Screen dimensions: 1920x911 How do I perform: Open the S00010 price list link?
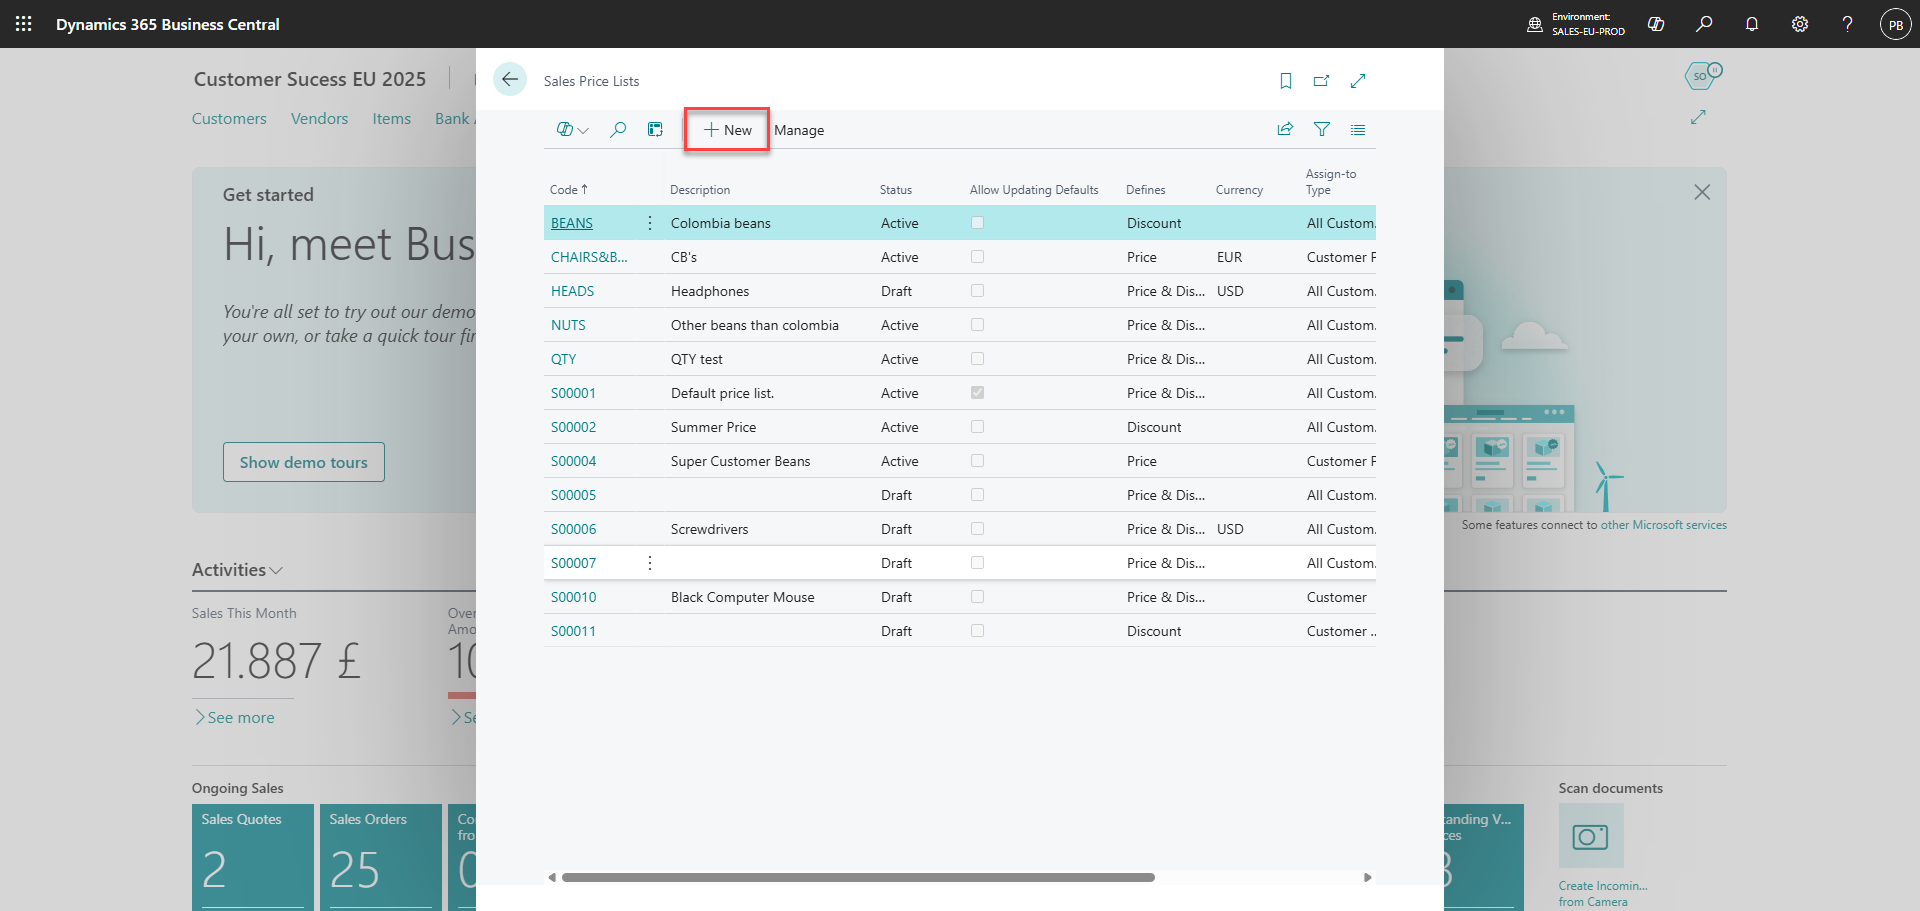[573, 597]
